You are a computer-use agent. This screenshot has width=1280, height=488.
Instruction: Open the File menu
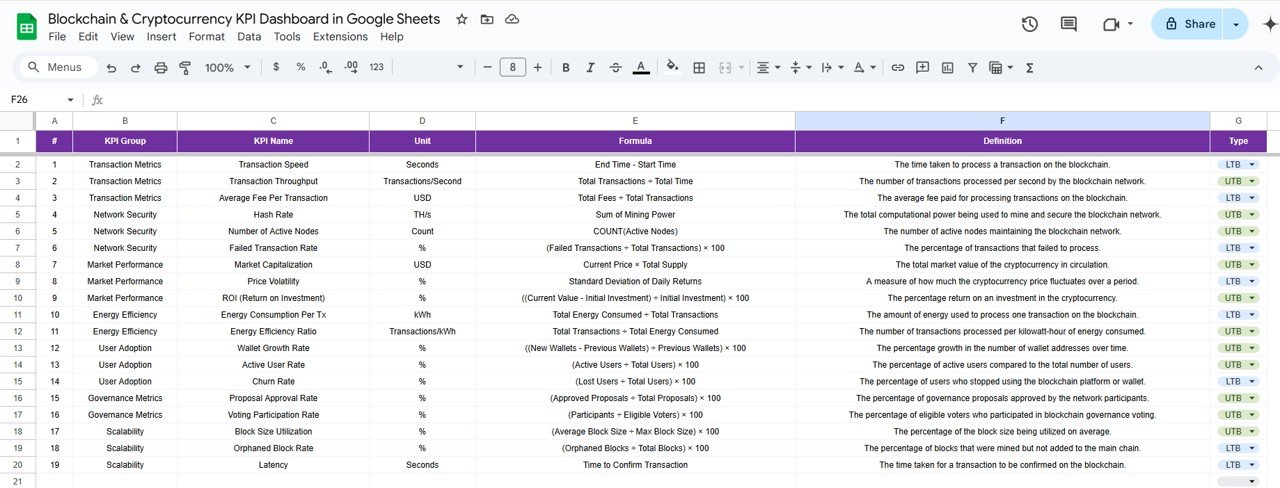(57, 37)
